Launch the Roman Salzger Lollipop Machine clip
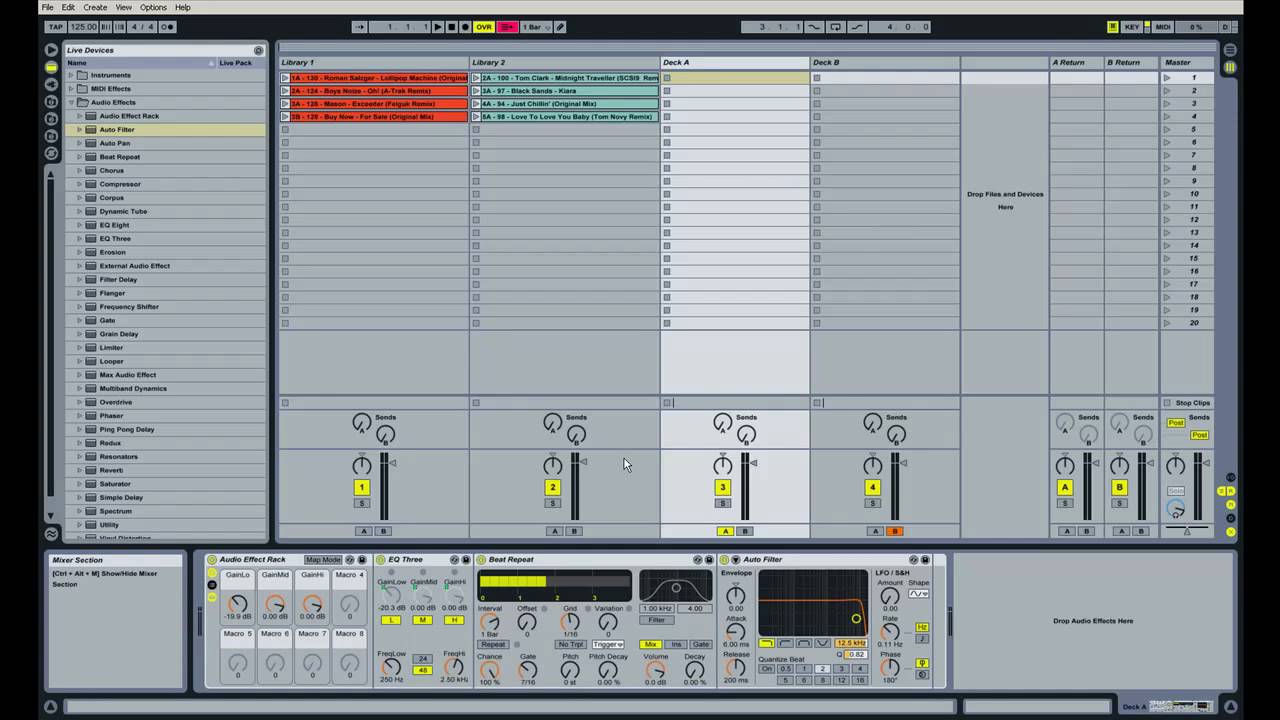Image resolution: width=1280 pixels, height=720 pixels. (285, 78)
